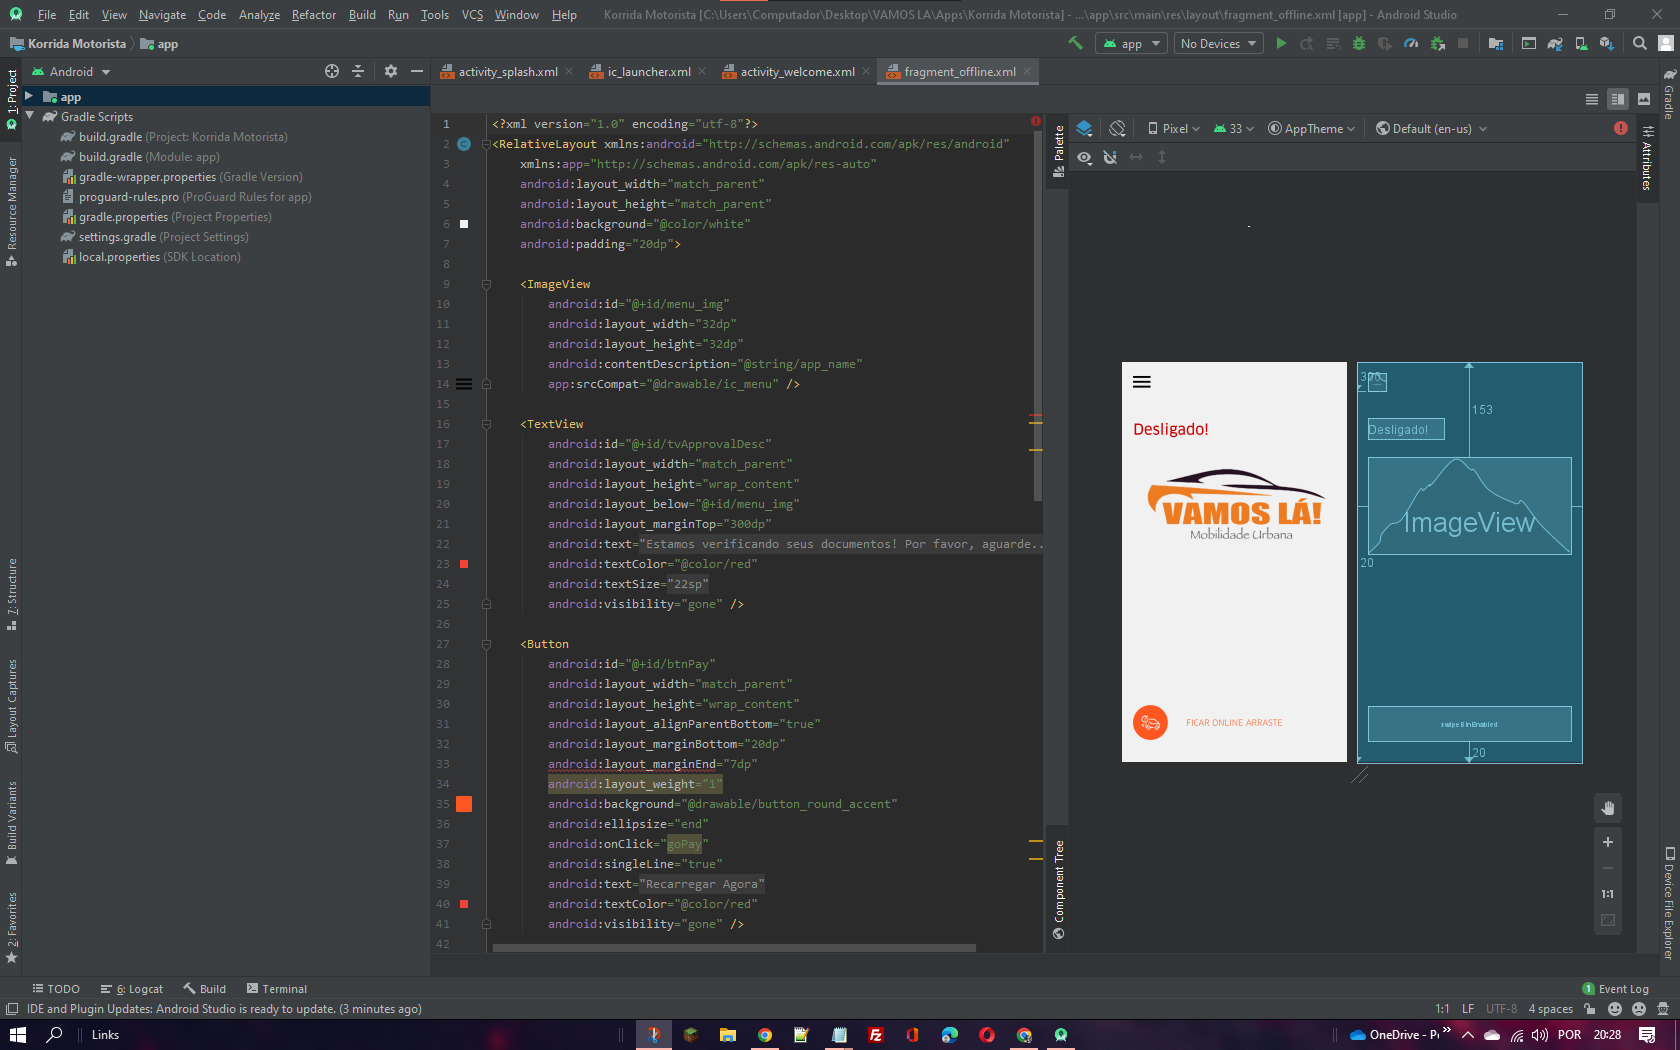Switch to the activity_welcome.xml tab

coord(796,72)
